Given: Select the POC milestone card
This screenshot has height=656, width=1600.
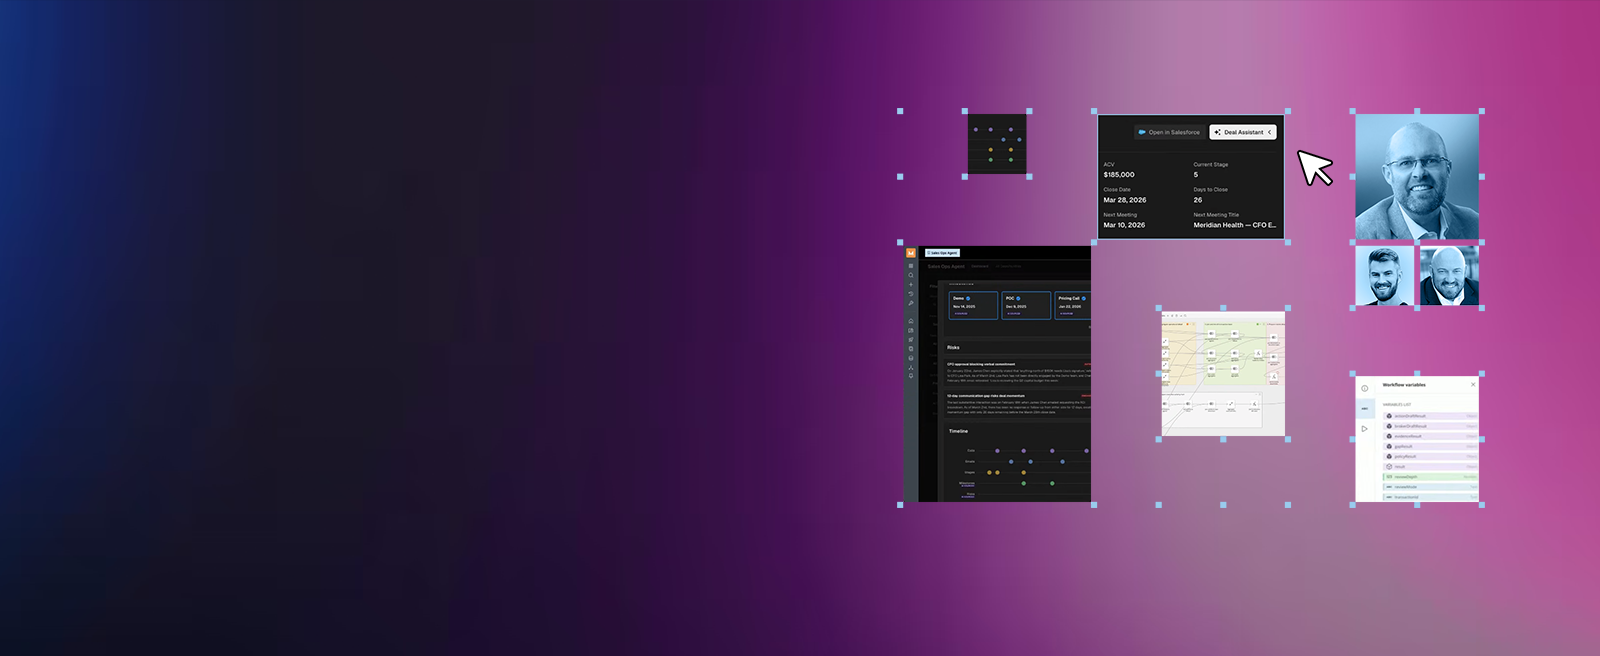Looking at the screenshot, I should tap(1026, 305).
